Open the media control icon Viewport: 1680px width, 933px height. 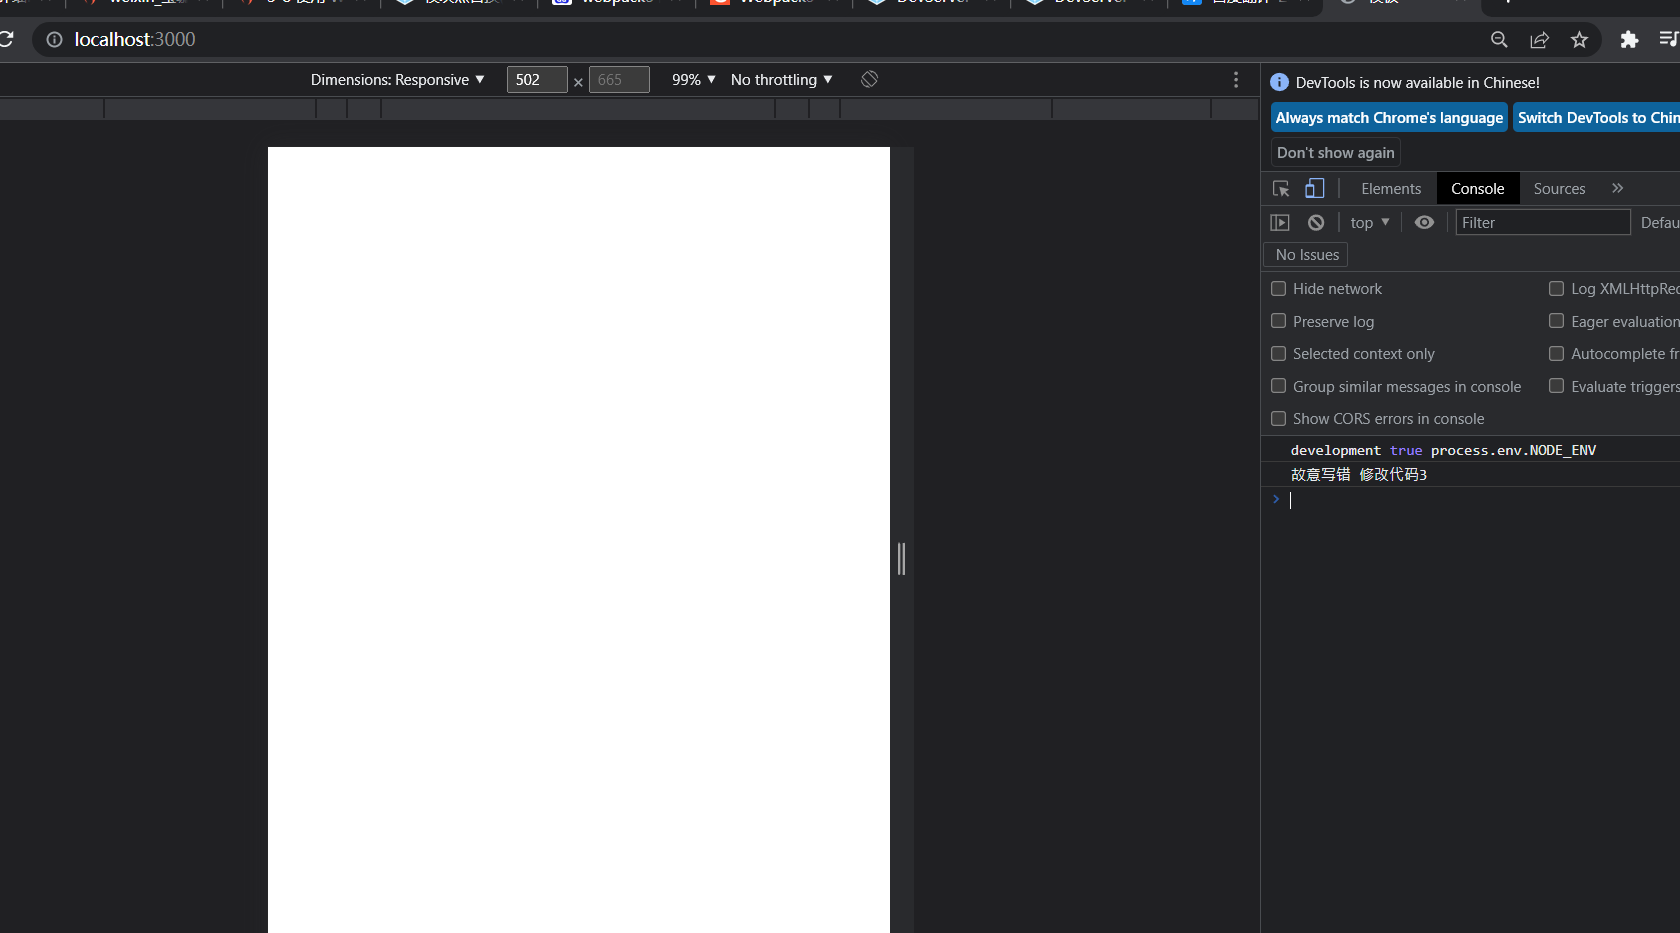click(1668, 39)
